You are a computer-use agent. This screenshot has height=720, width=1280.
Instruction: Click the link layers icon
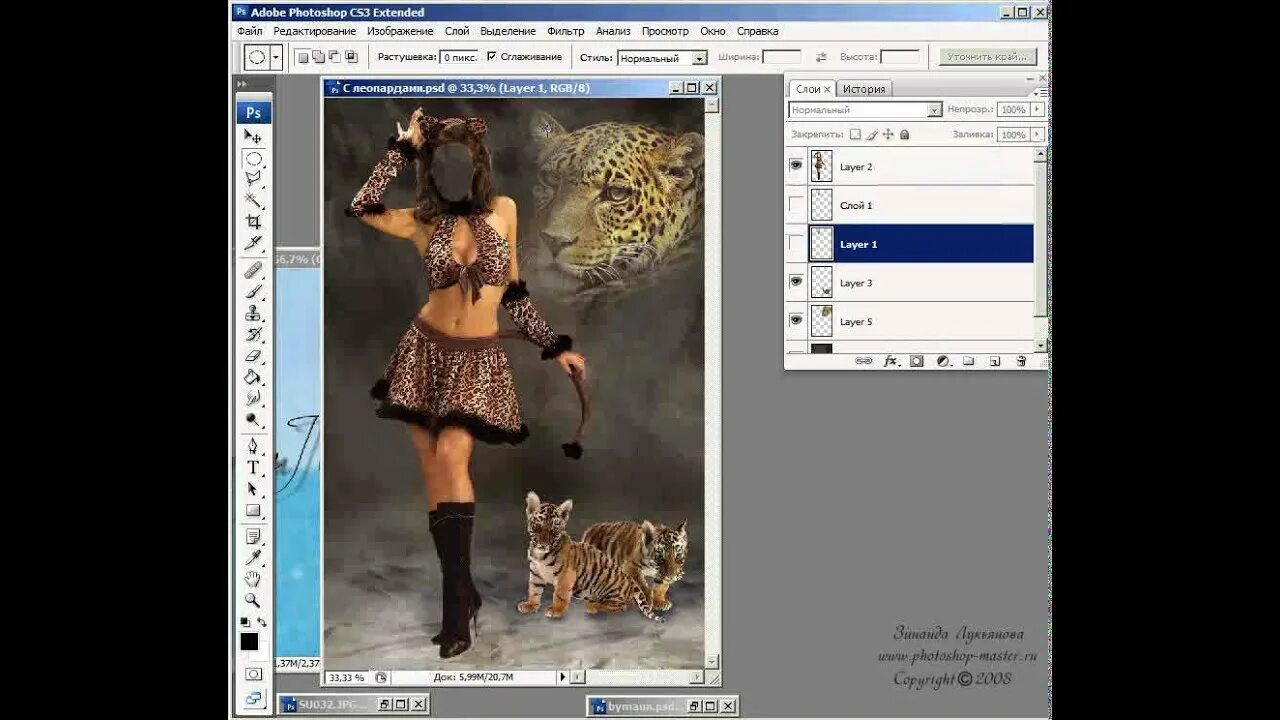(x=863, y=361)
